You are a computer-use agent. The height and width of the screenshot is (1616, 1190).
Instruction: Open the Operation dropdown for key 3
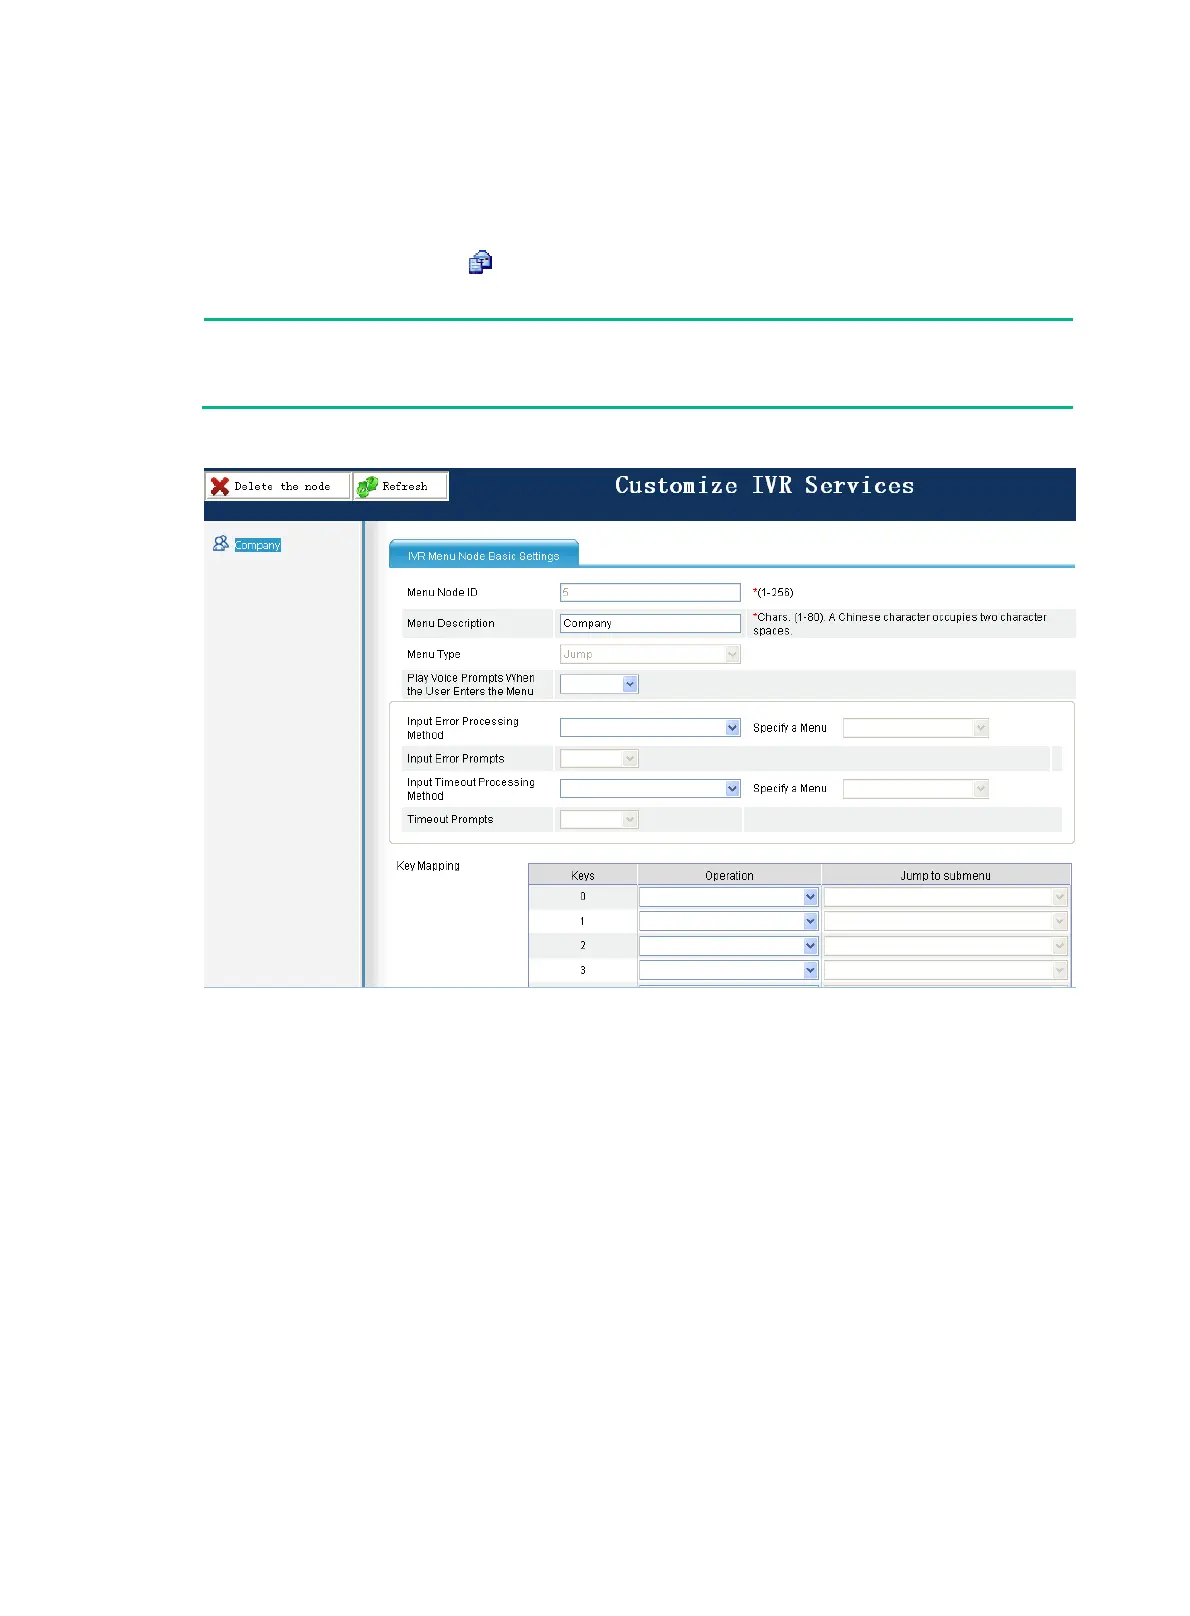(x=729, y=970)
